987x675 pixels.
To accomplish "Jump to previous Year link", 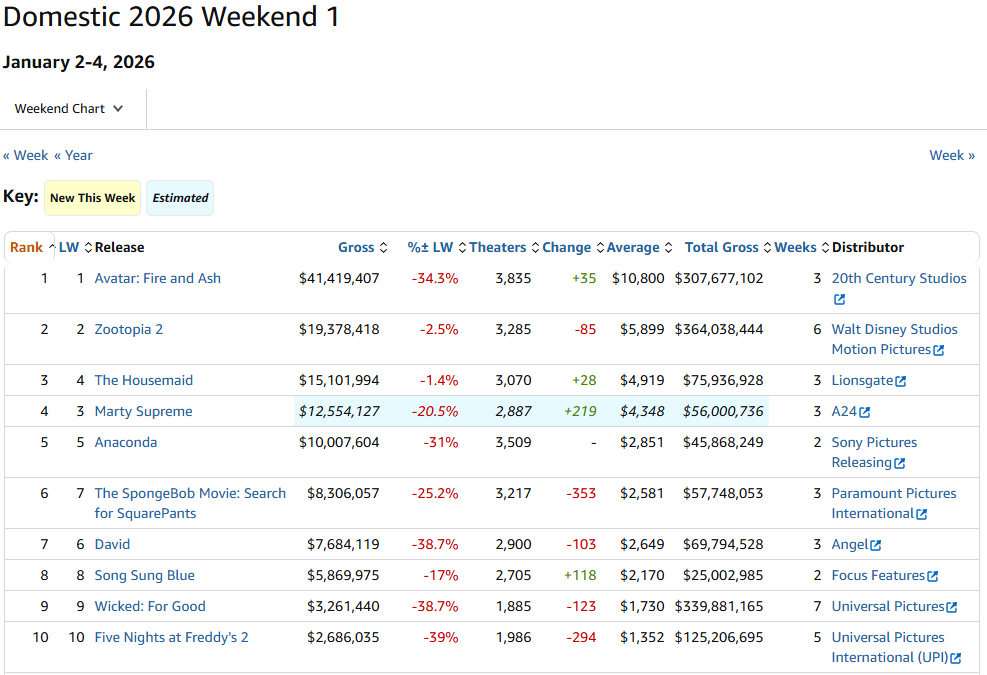I will pos(74,155).
